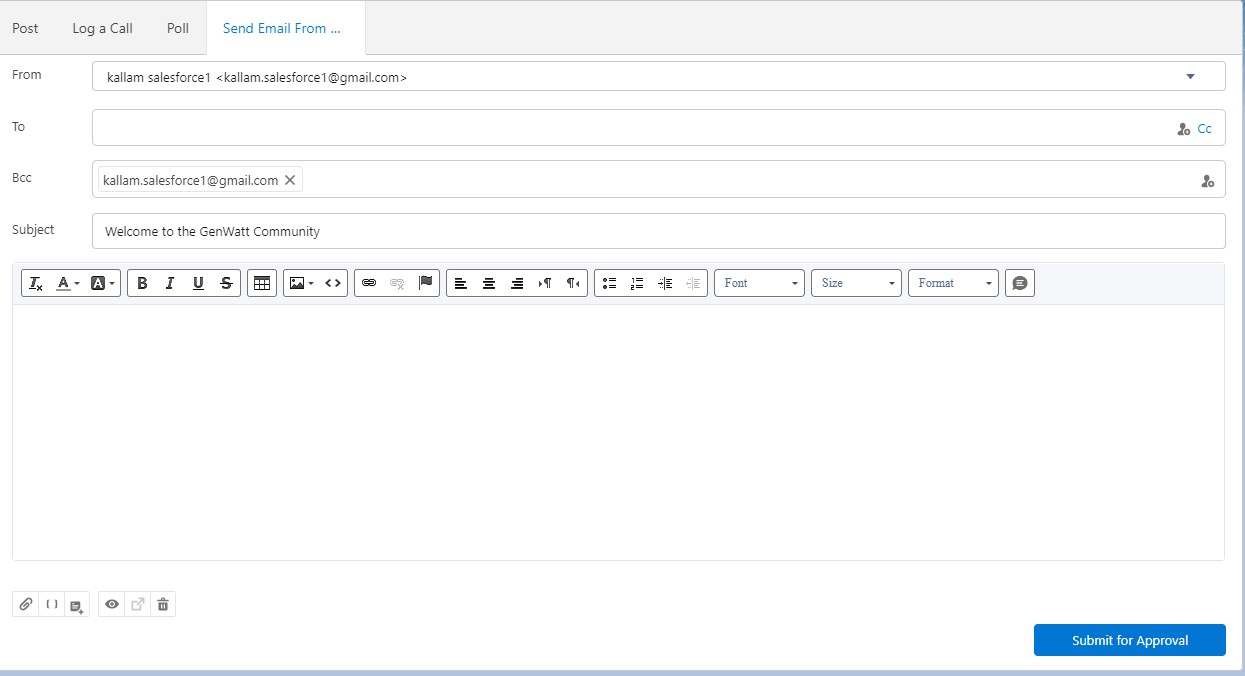The width and height of the screenshot is (1245, 676).
Task: Click the source code snippet icon
Action: point(333,283)
